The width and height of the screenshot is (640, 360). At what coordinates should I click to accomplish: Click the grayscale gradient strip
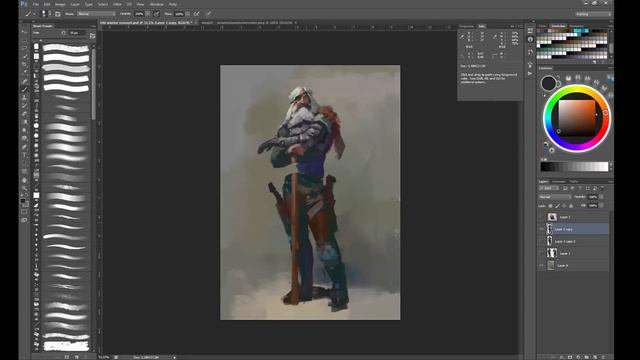pos(574,167)
